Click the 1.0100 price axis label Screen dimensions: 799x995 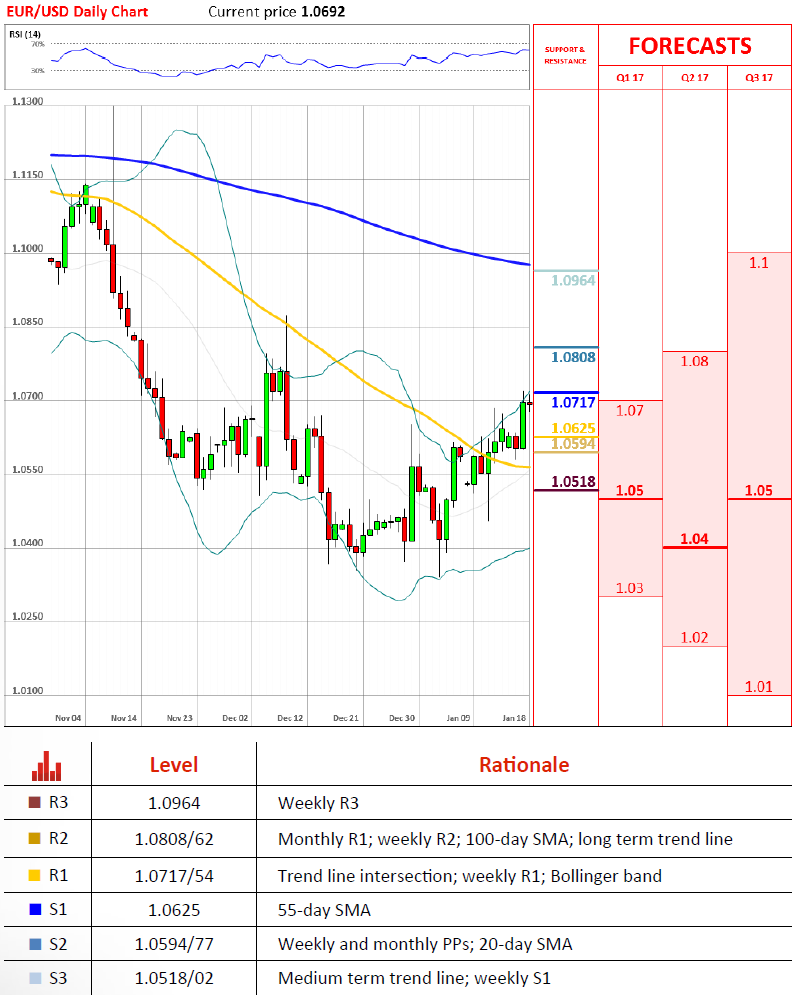(27, 690)
